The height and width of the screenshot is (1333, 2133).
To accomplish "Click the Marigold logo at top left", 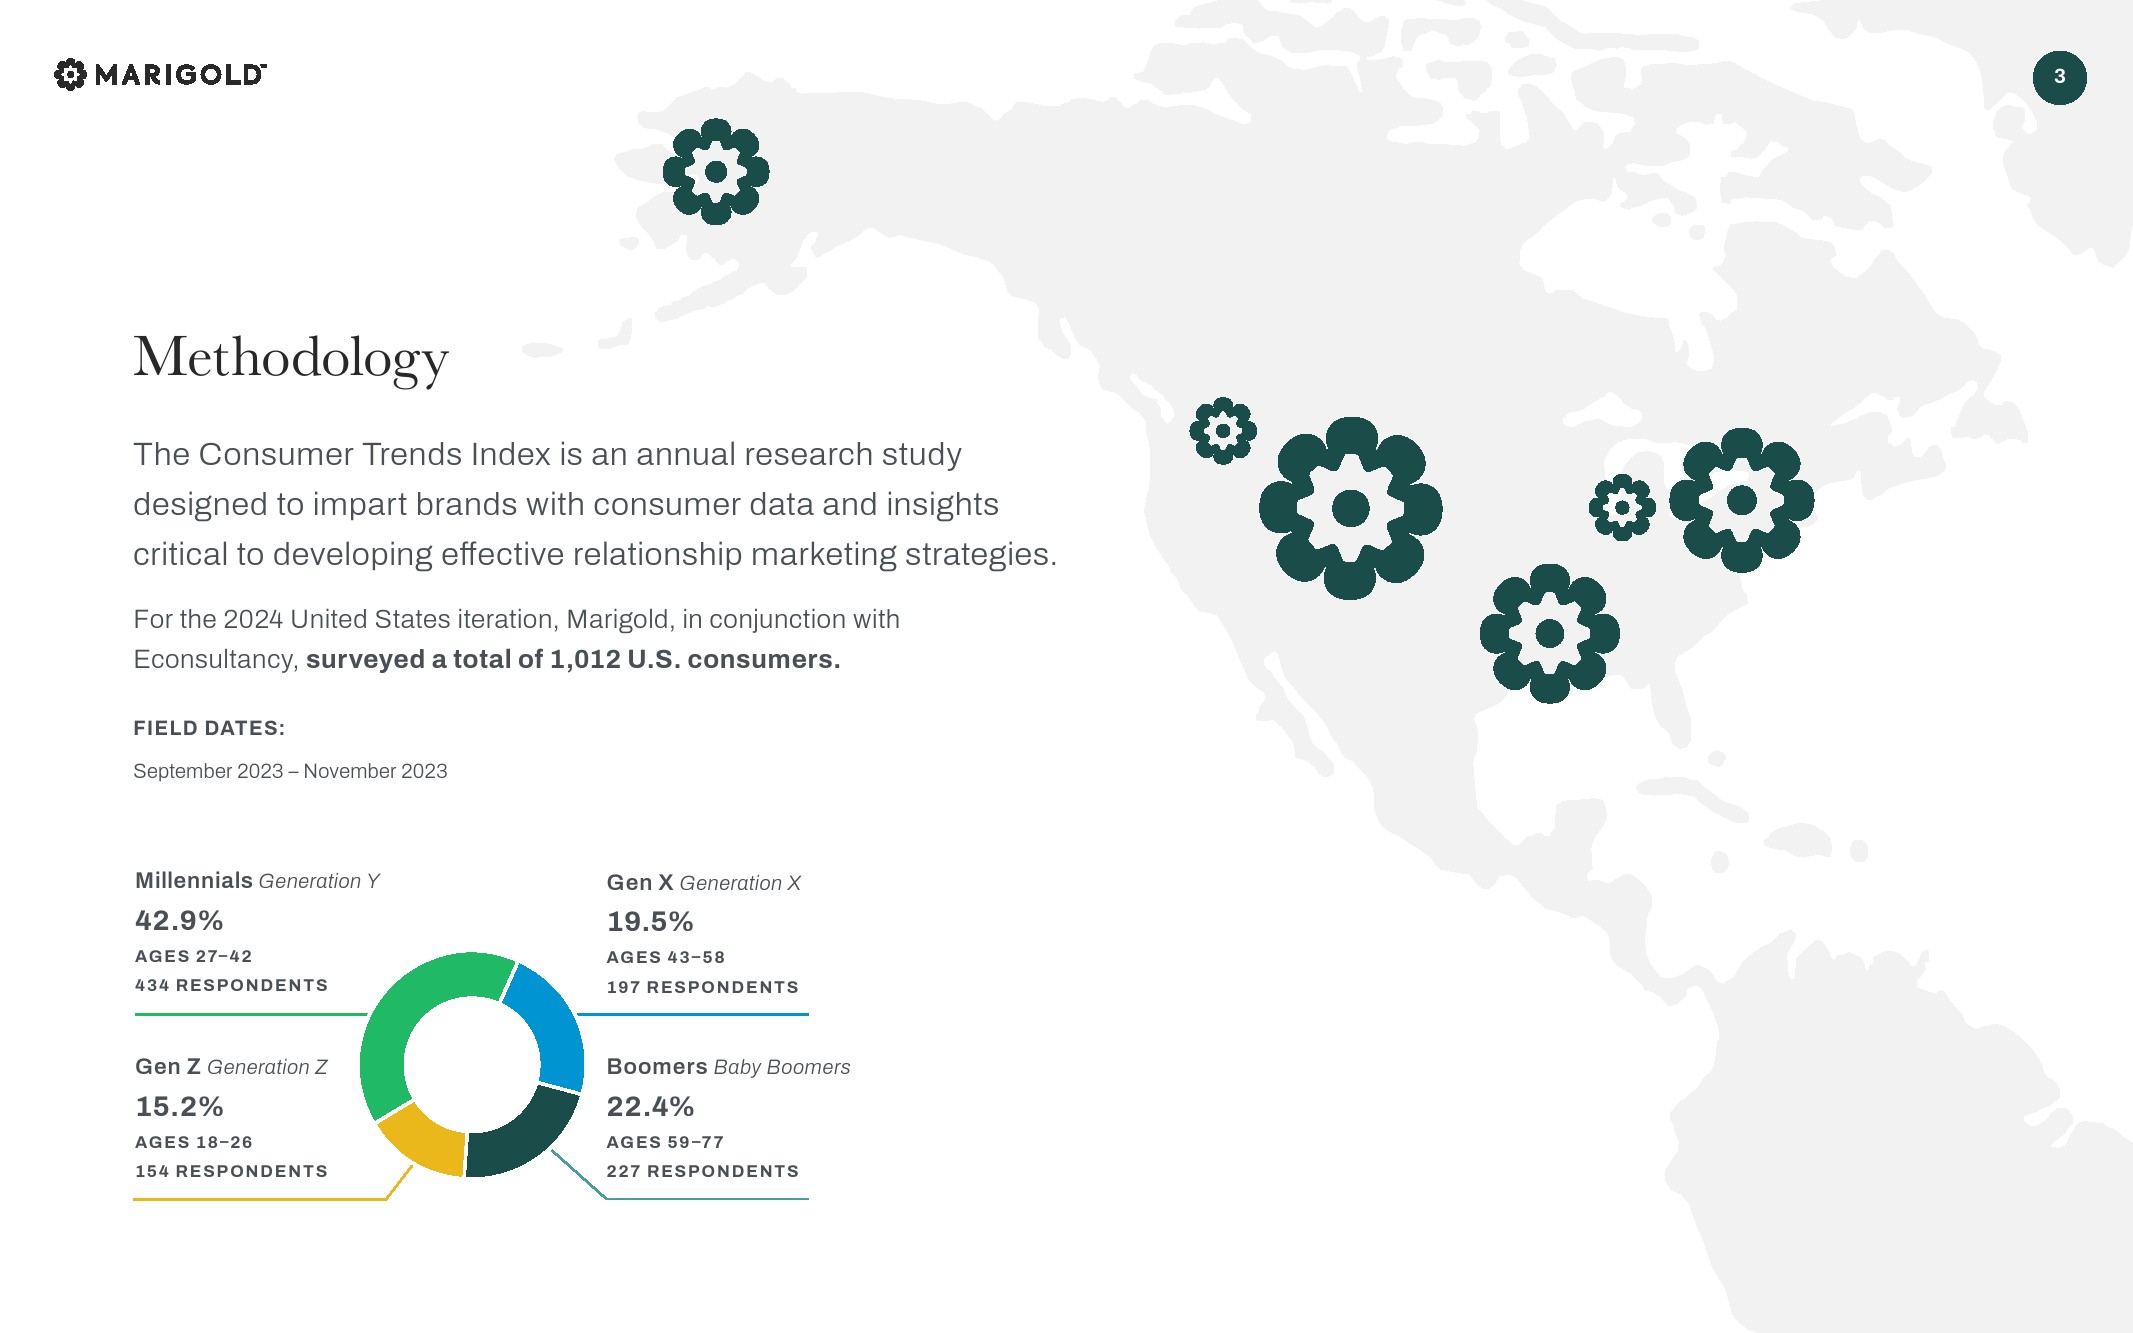I will tap(160, 74).
